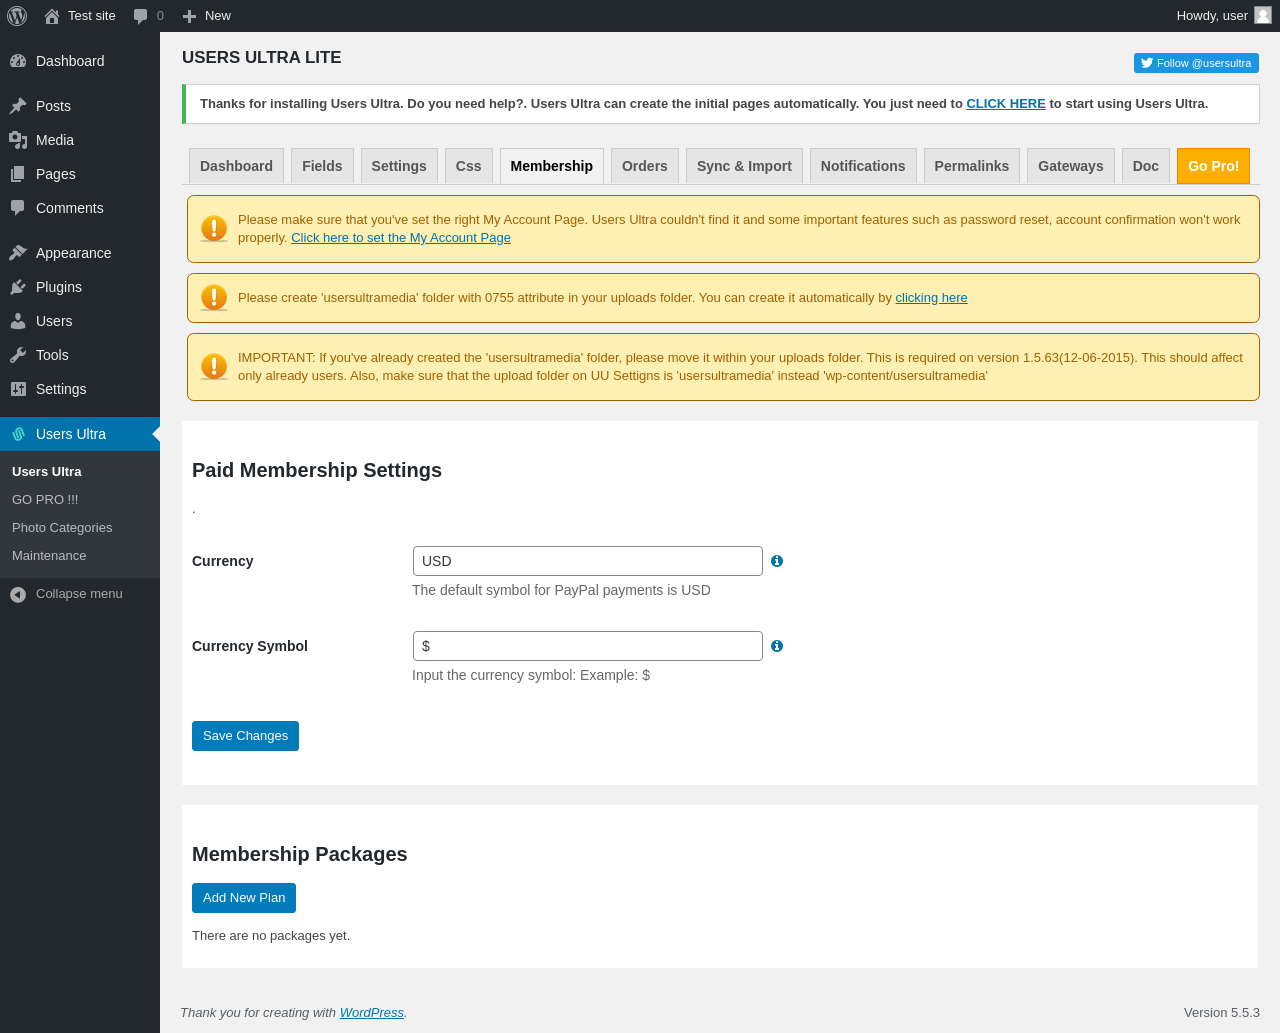Follow the 'clicking here' folder creation link
The image size is (1280, 1033).
(x=931, y=298)
